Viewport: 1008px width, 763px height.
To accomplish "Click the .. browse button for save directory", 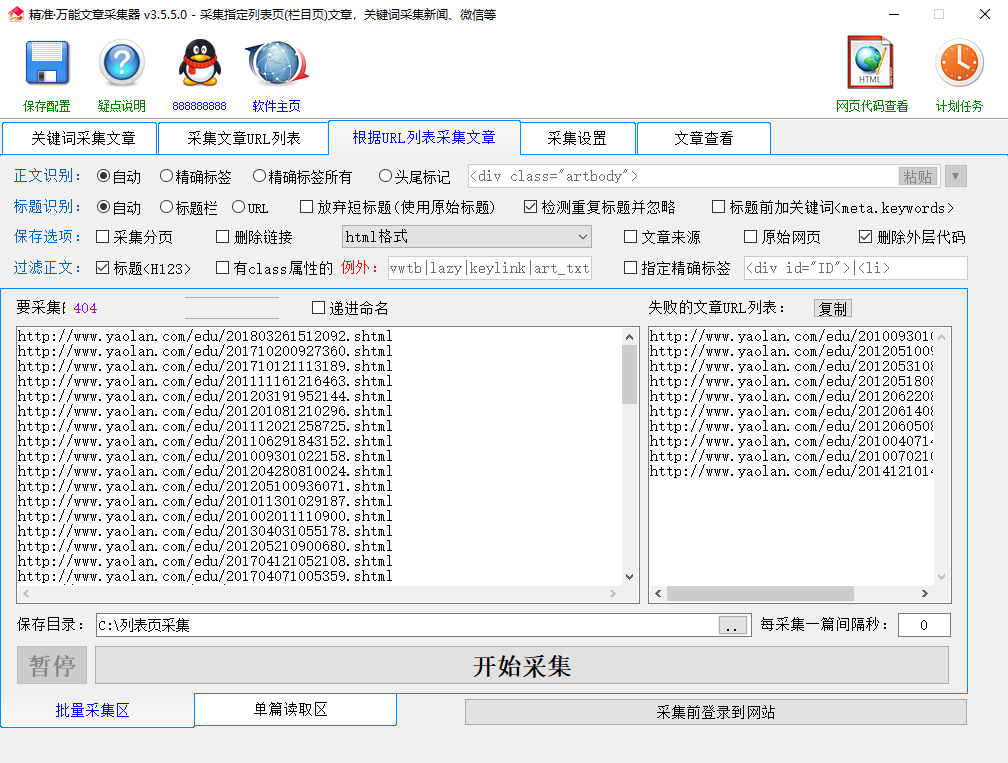I will [732, 624].
